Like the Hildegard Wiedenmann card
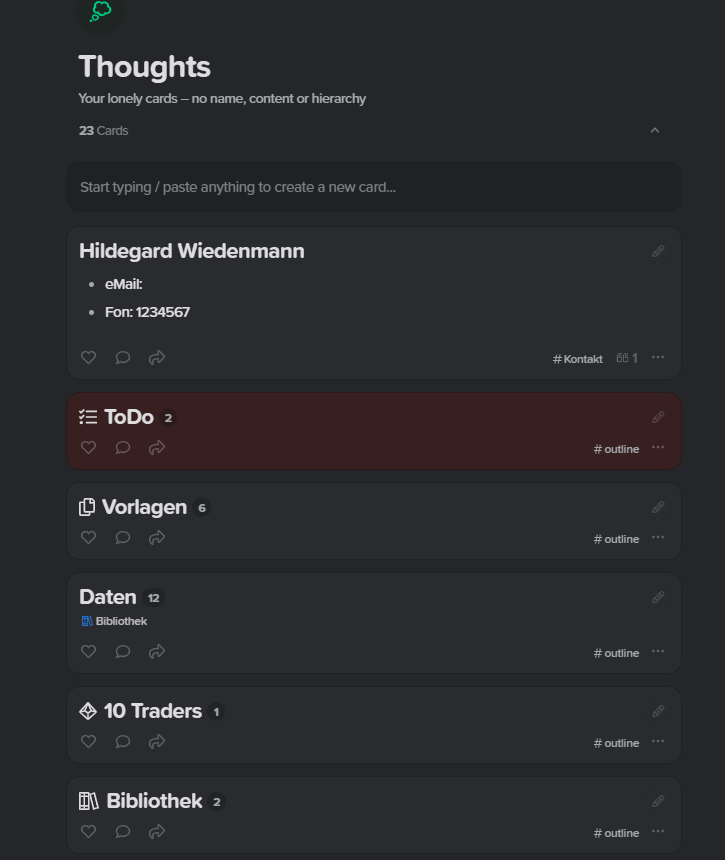Image resolution: width=725 pixels, height=860 pixels. (88, 357)
